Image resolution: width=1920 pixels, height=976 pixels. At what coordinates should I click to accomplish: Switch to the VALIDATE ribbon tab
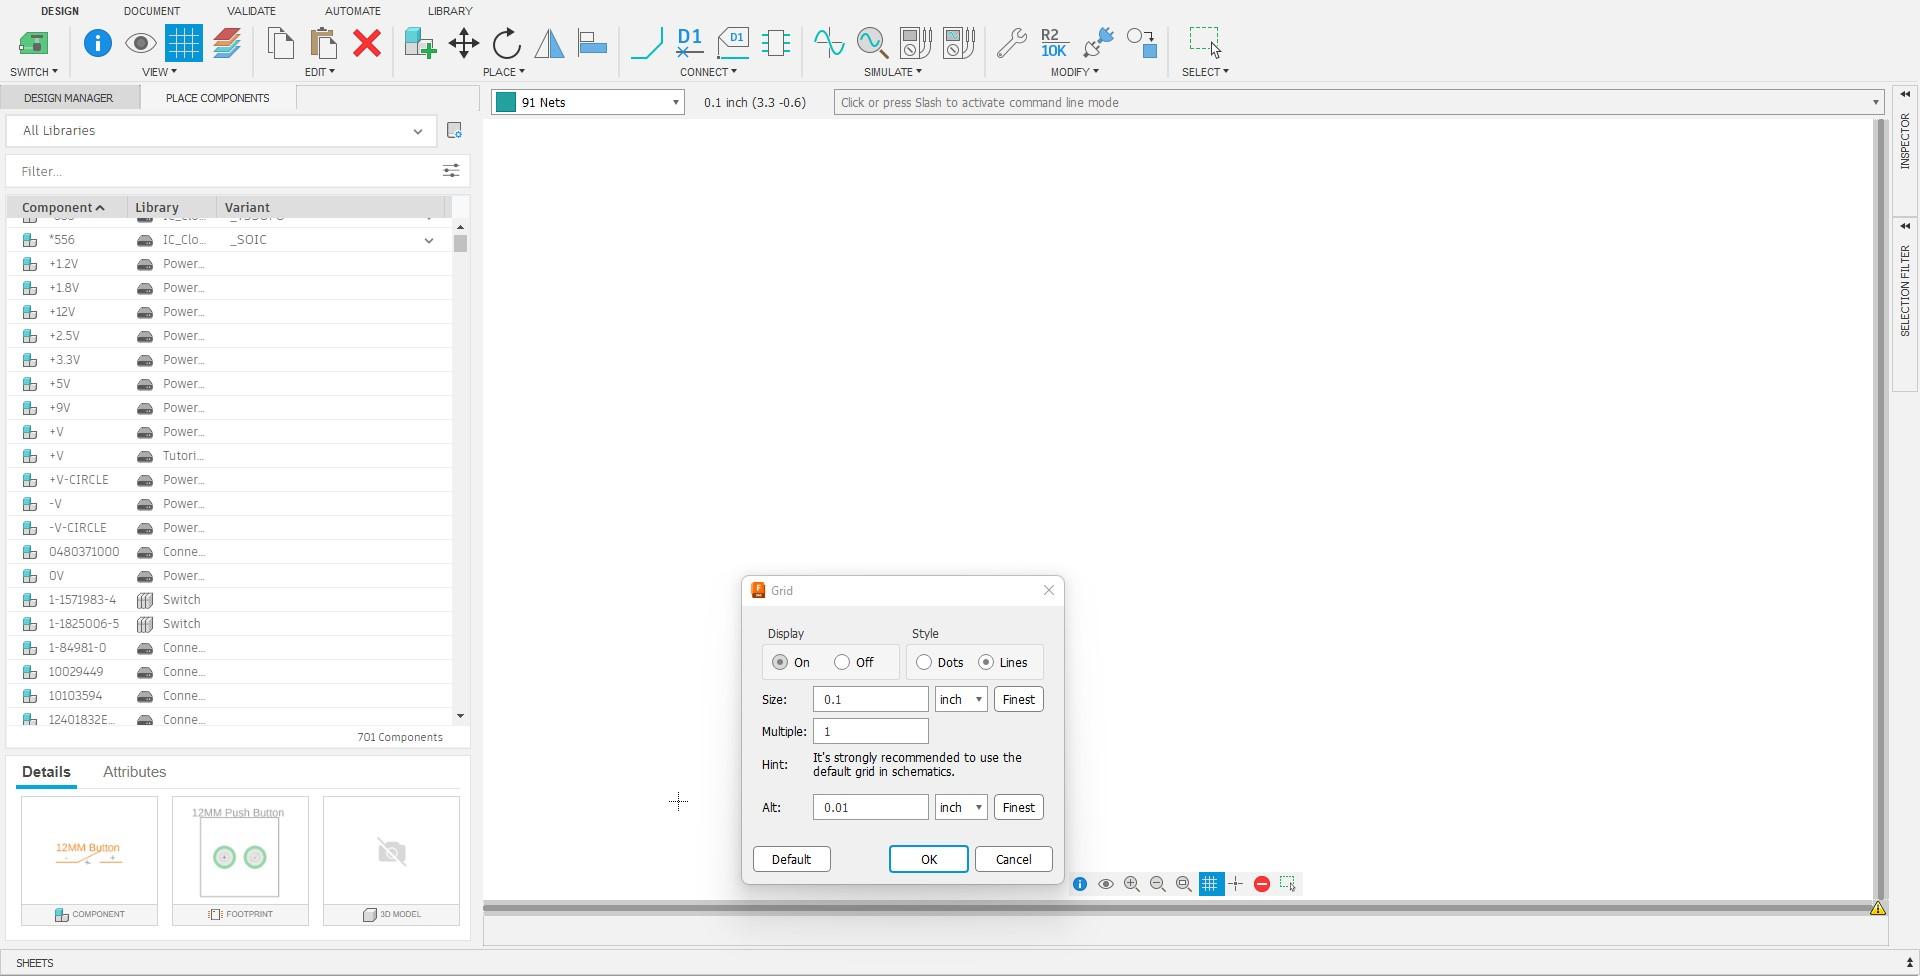[x=251, y=11]
